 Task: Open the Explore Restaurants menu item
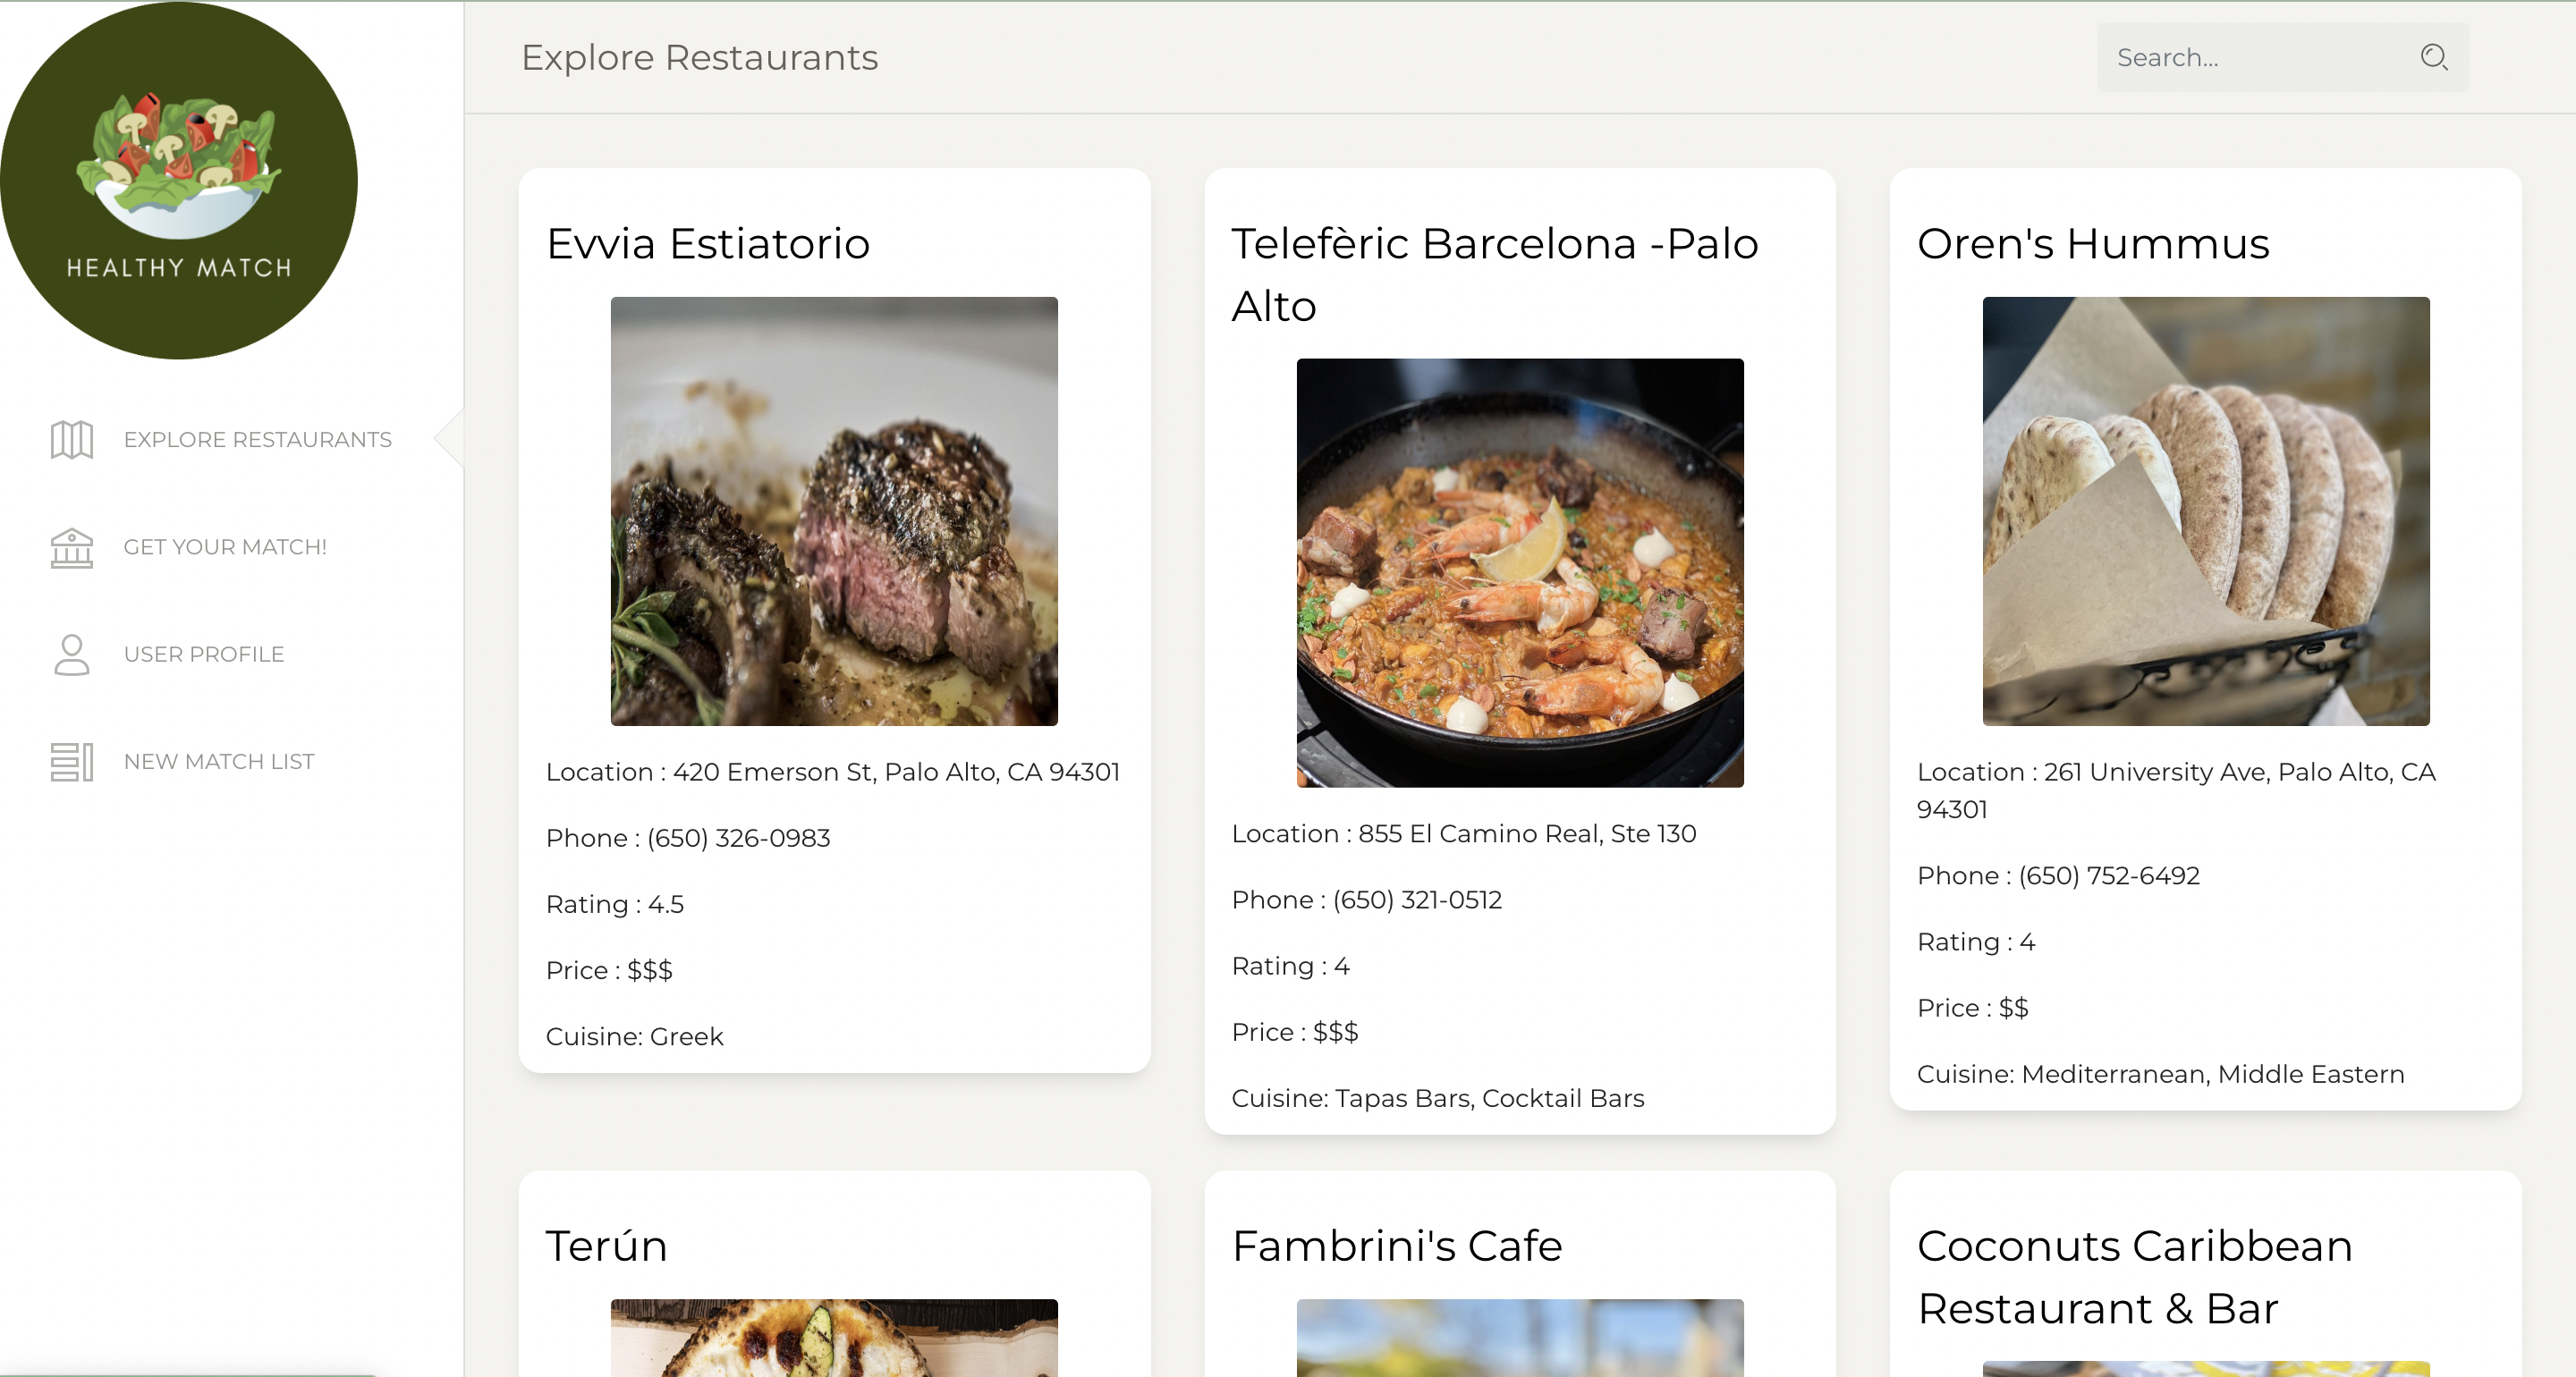257,440
